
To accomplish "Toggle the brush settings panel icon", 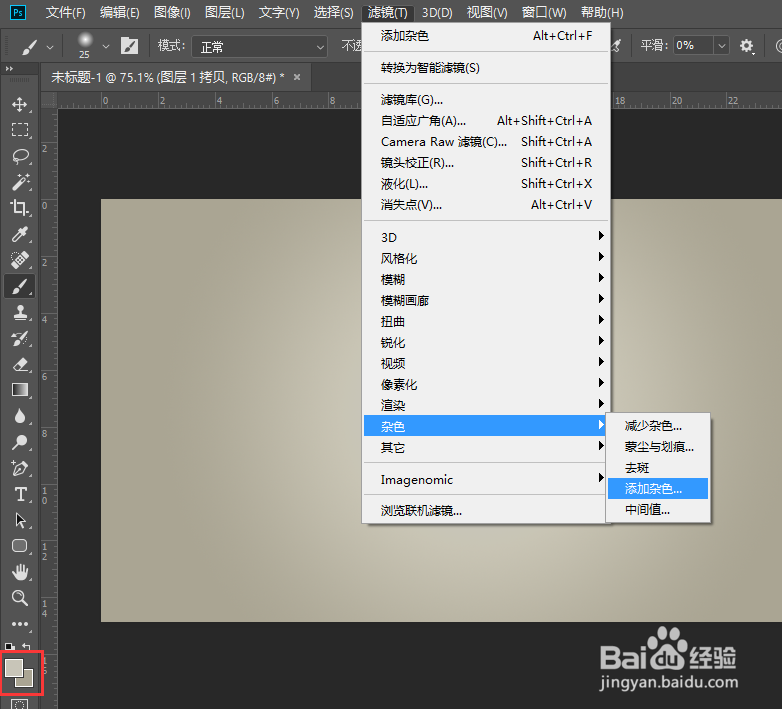I will [129, 46].
